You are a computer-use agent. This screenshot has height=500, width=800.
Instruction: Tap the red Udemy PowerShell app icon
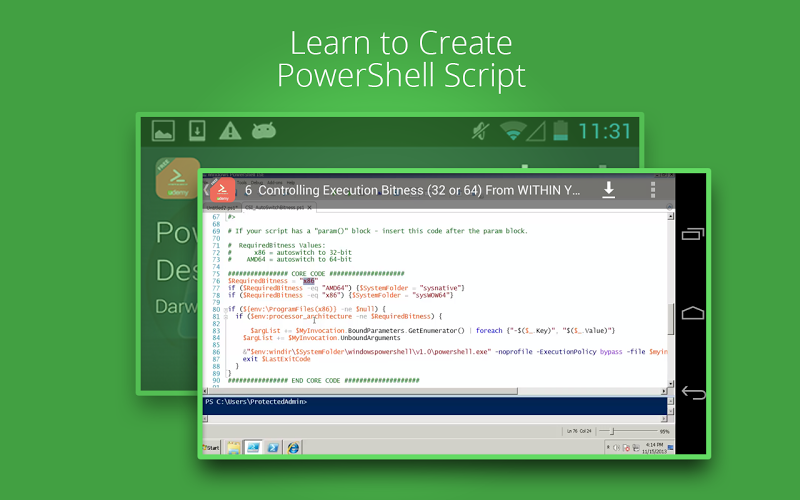pyautogui.click(x=222, y=190)
